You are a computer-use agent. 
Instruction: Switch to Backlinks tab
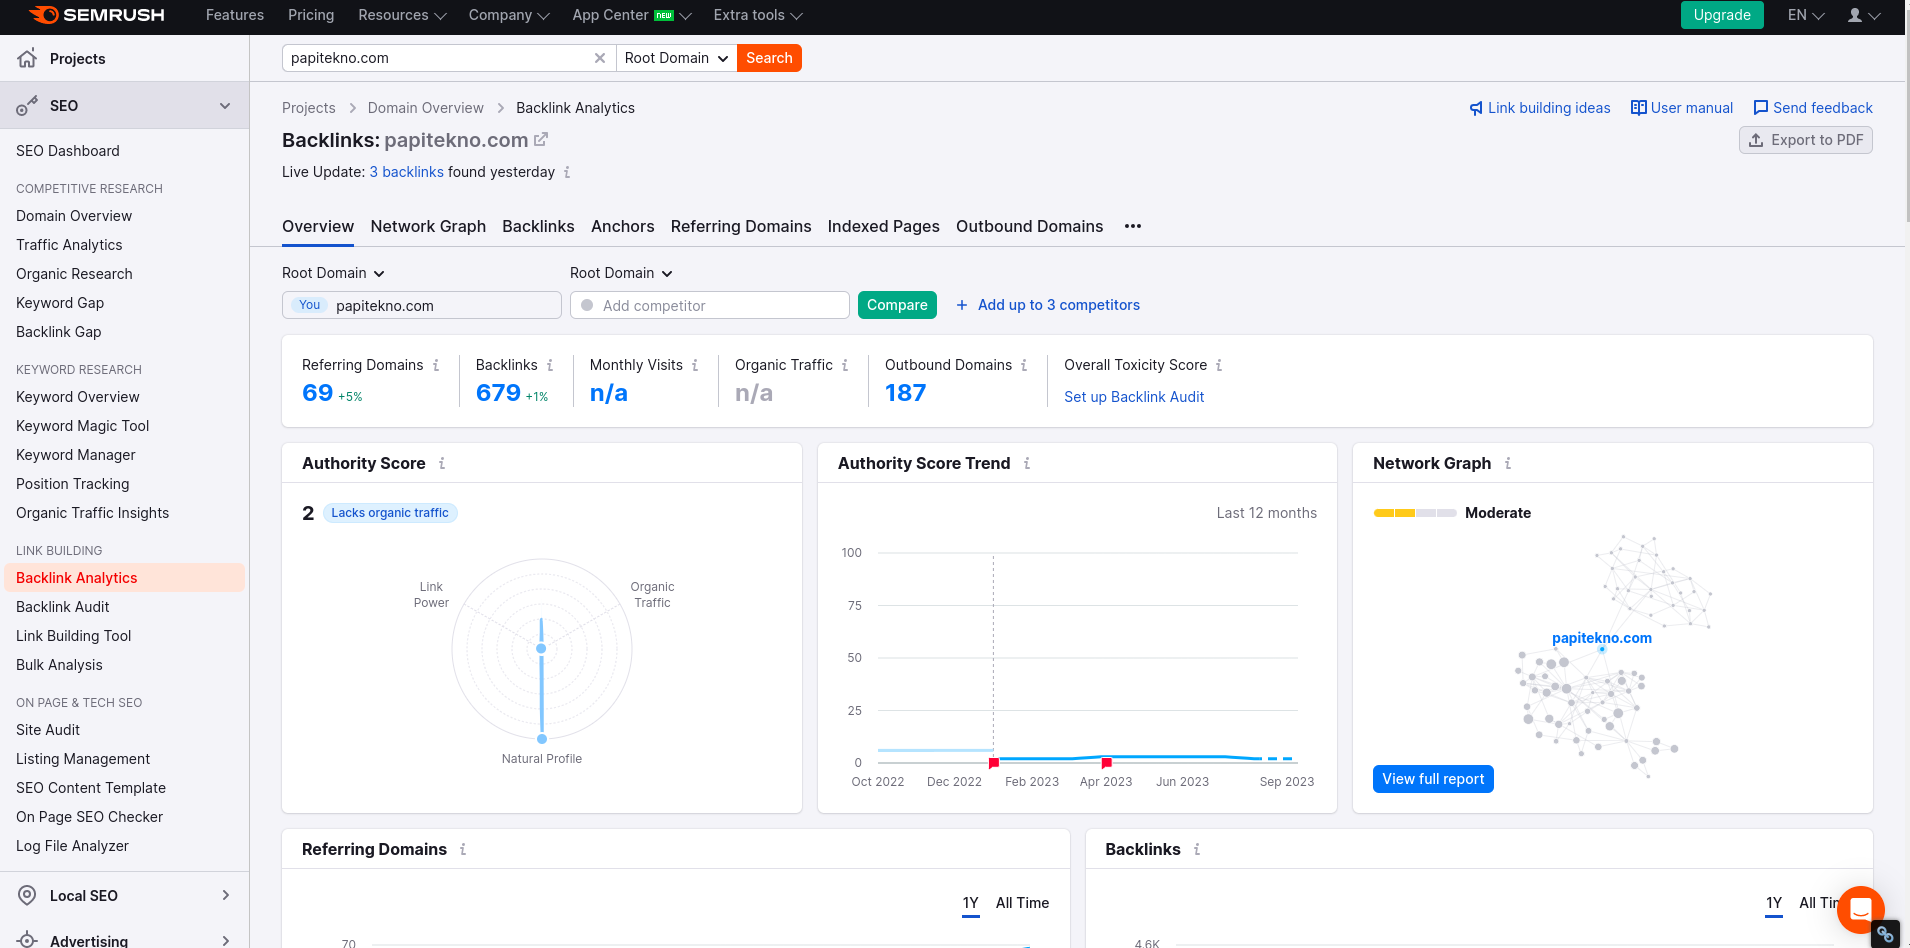(x=538, y=226)
